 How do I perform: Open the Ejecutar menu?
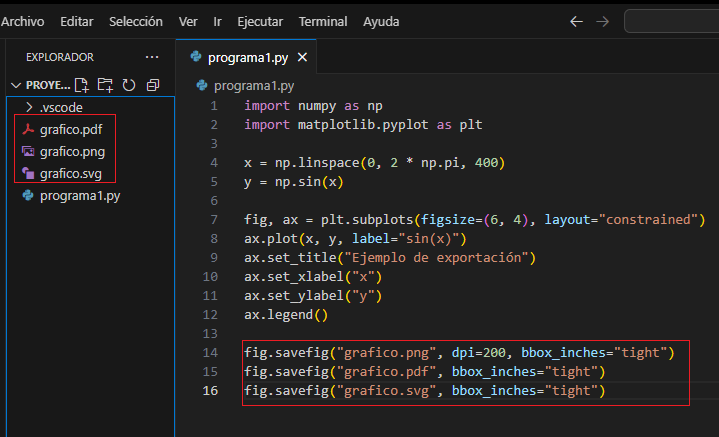pos(260,21)
